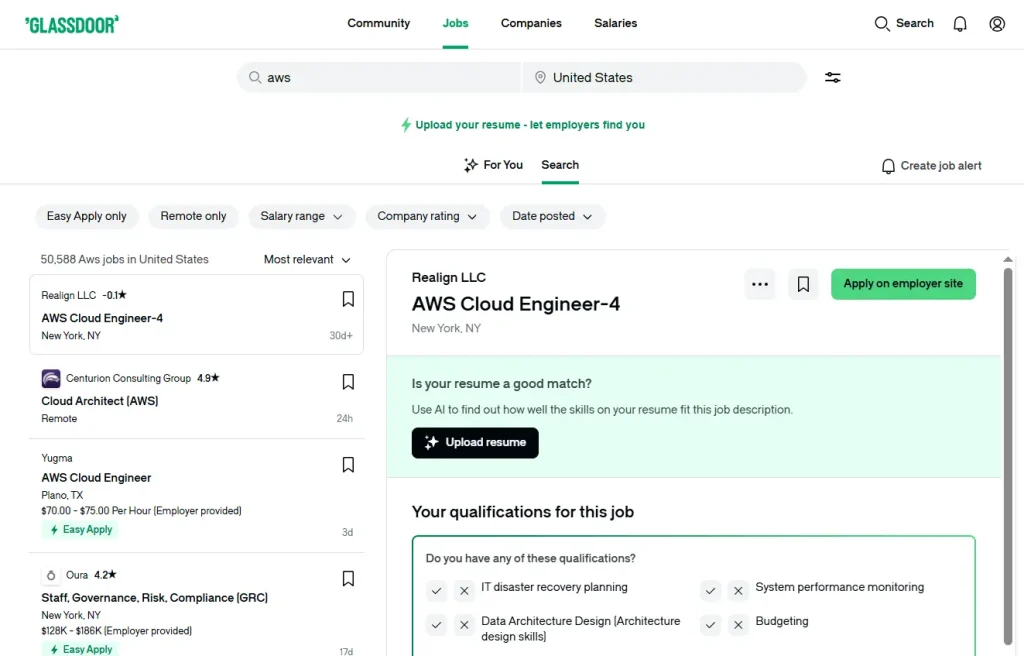
Task: Open the Cloud Architect (AWS) job listing
Action: [x=197, y=397]
